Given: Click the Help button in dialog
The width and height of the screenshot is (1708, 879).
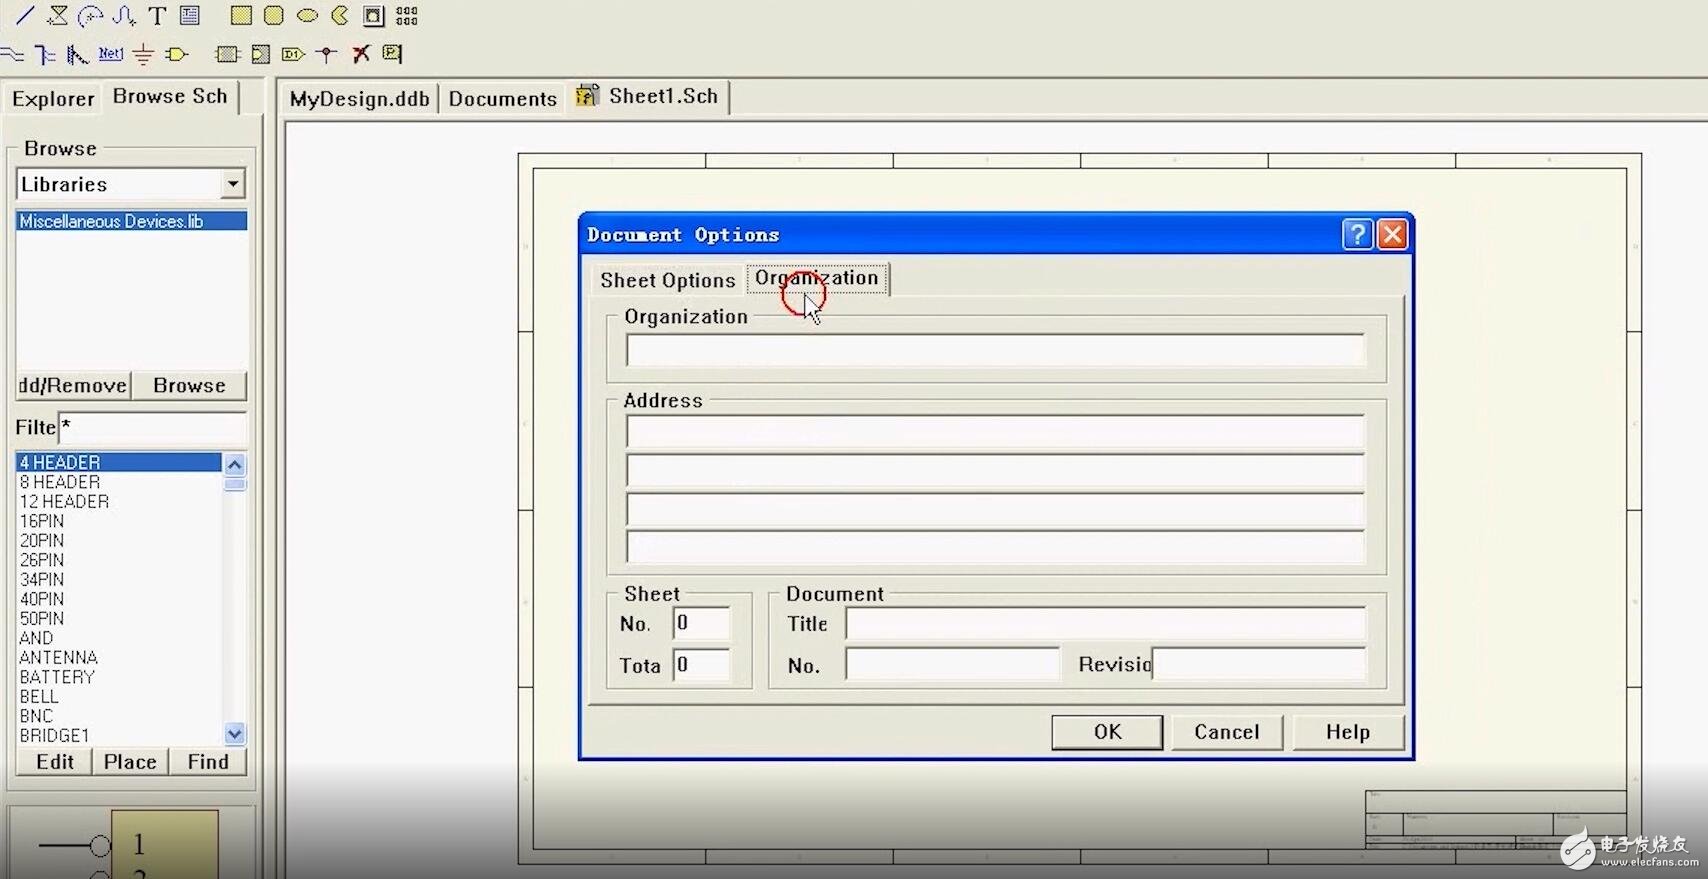Looking at the screenshot, I should (1348, 732).
